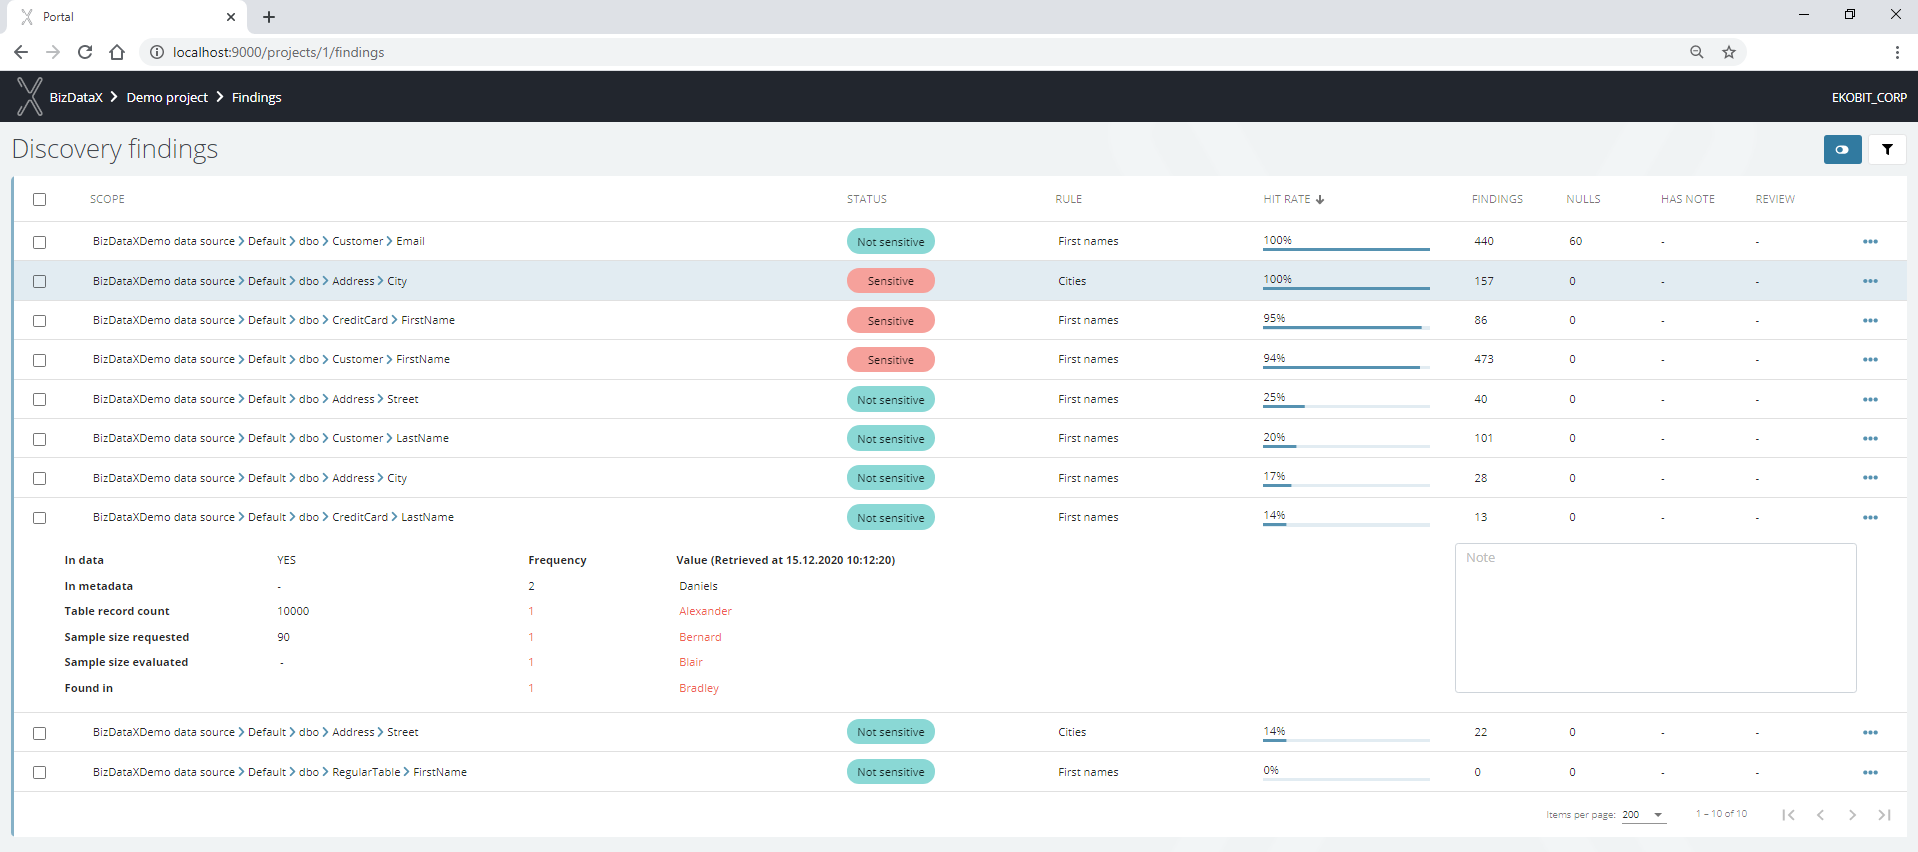Click Sensitive badge for Customer FirstName
Viewport: 1918px width, 852px height.
(891, 360)
